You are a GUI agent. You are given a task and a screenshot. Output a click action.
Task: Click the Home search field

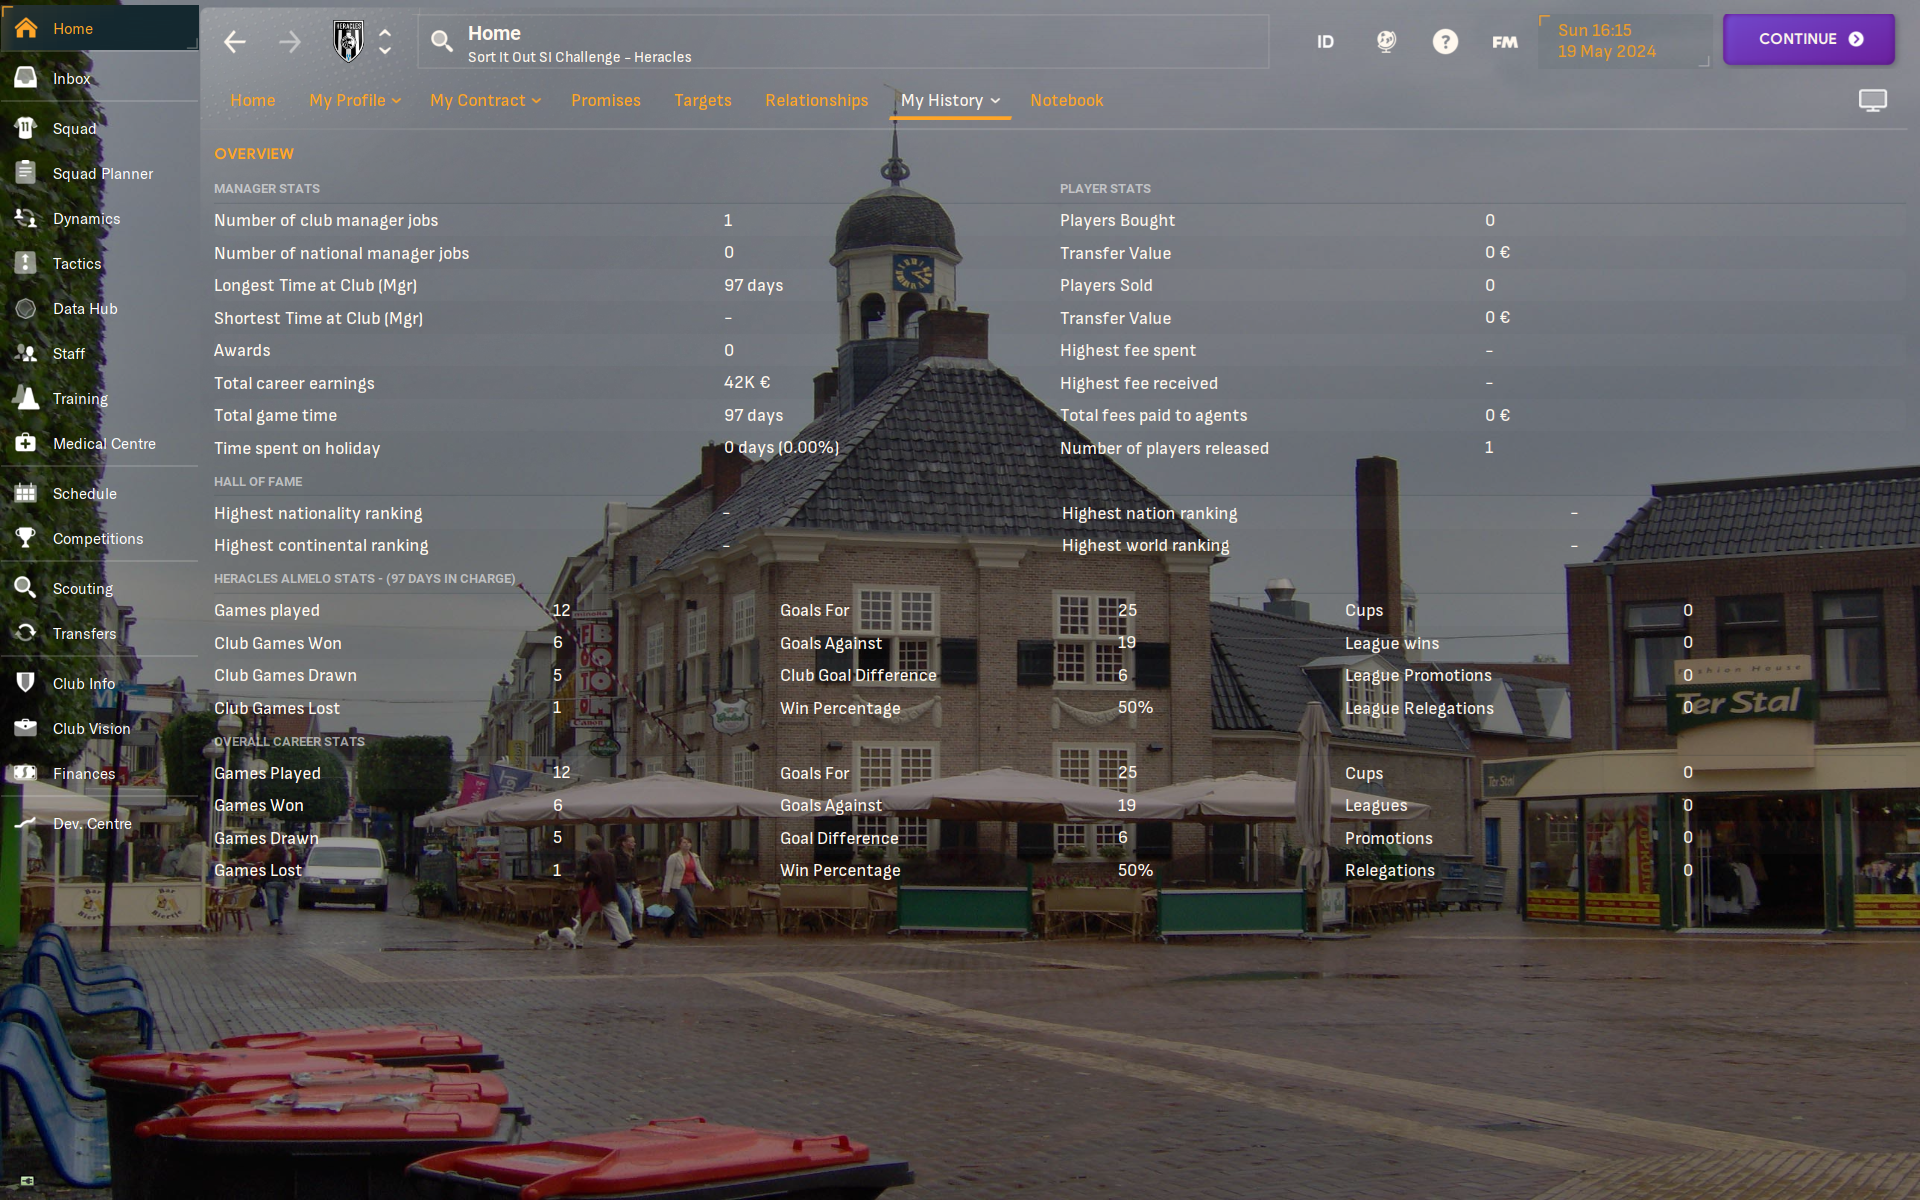click(843, 42)
